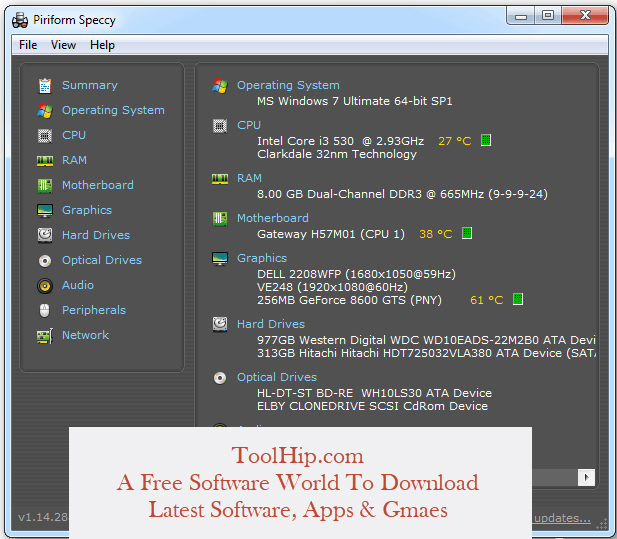The height and width of the screenshot is (539, 617).
Task: Click the RAM heading link in summary
Action: coord(249,178)
